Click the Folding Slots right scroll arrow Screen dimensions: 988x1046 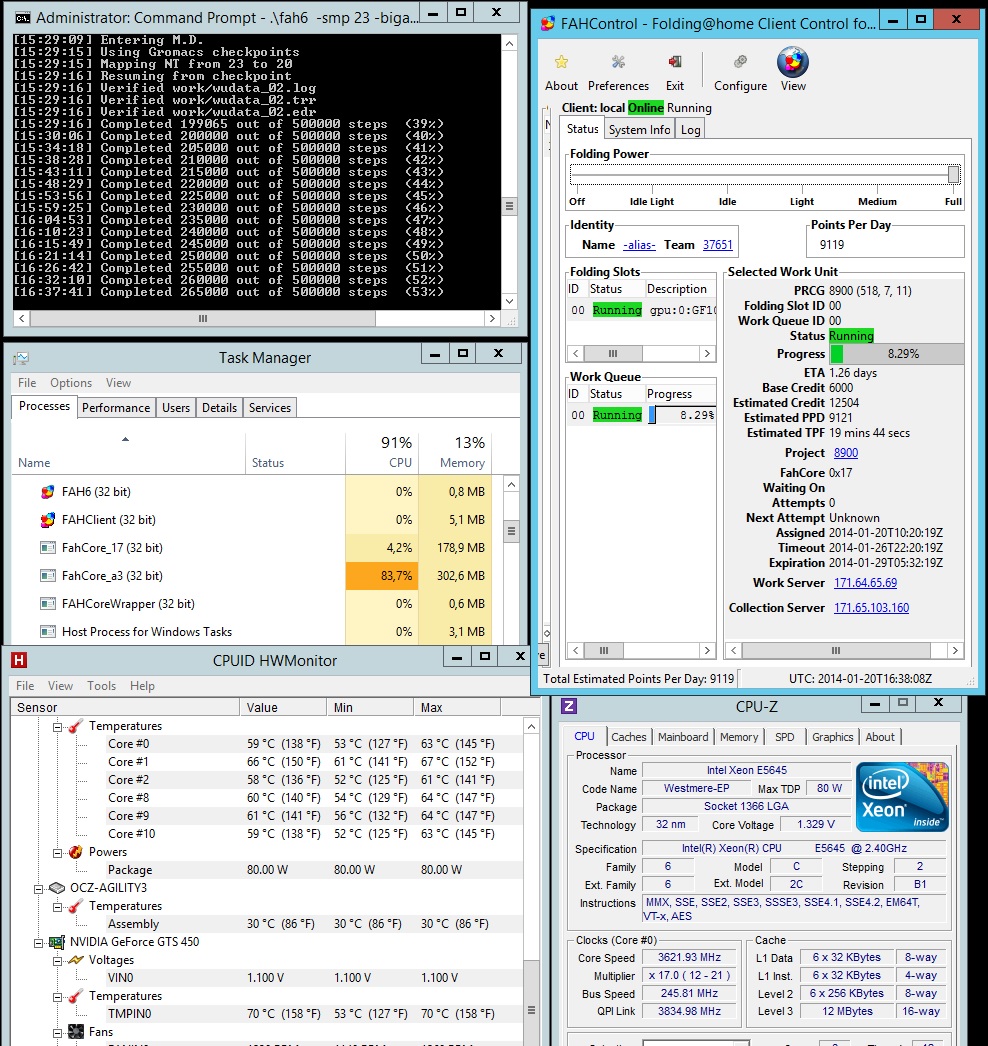point(707,354)
